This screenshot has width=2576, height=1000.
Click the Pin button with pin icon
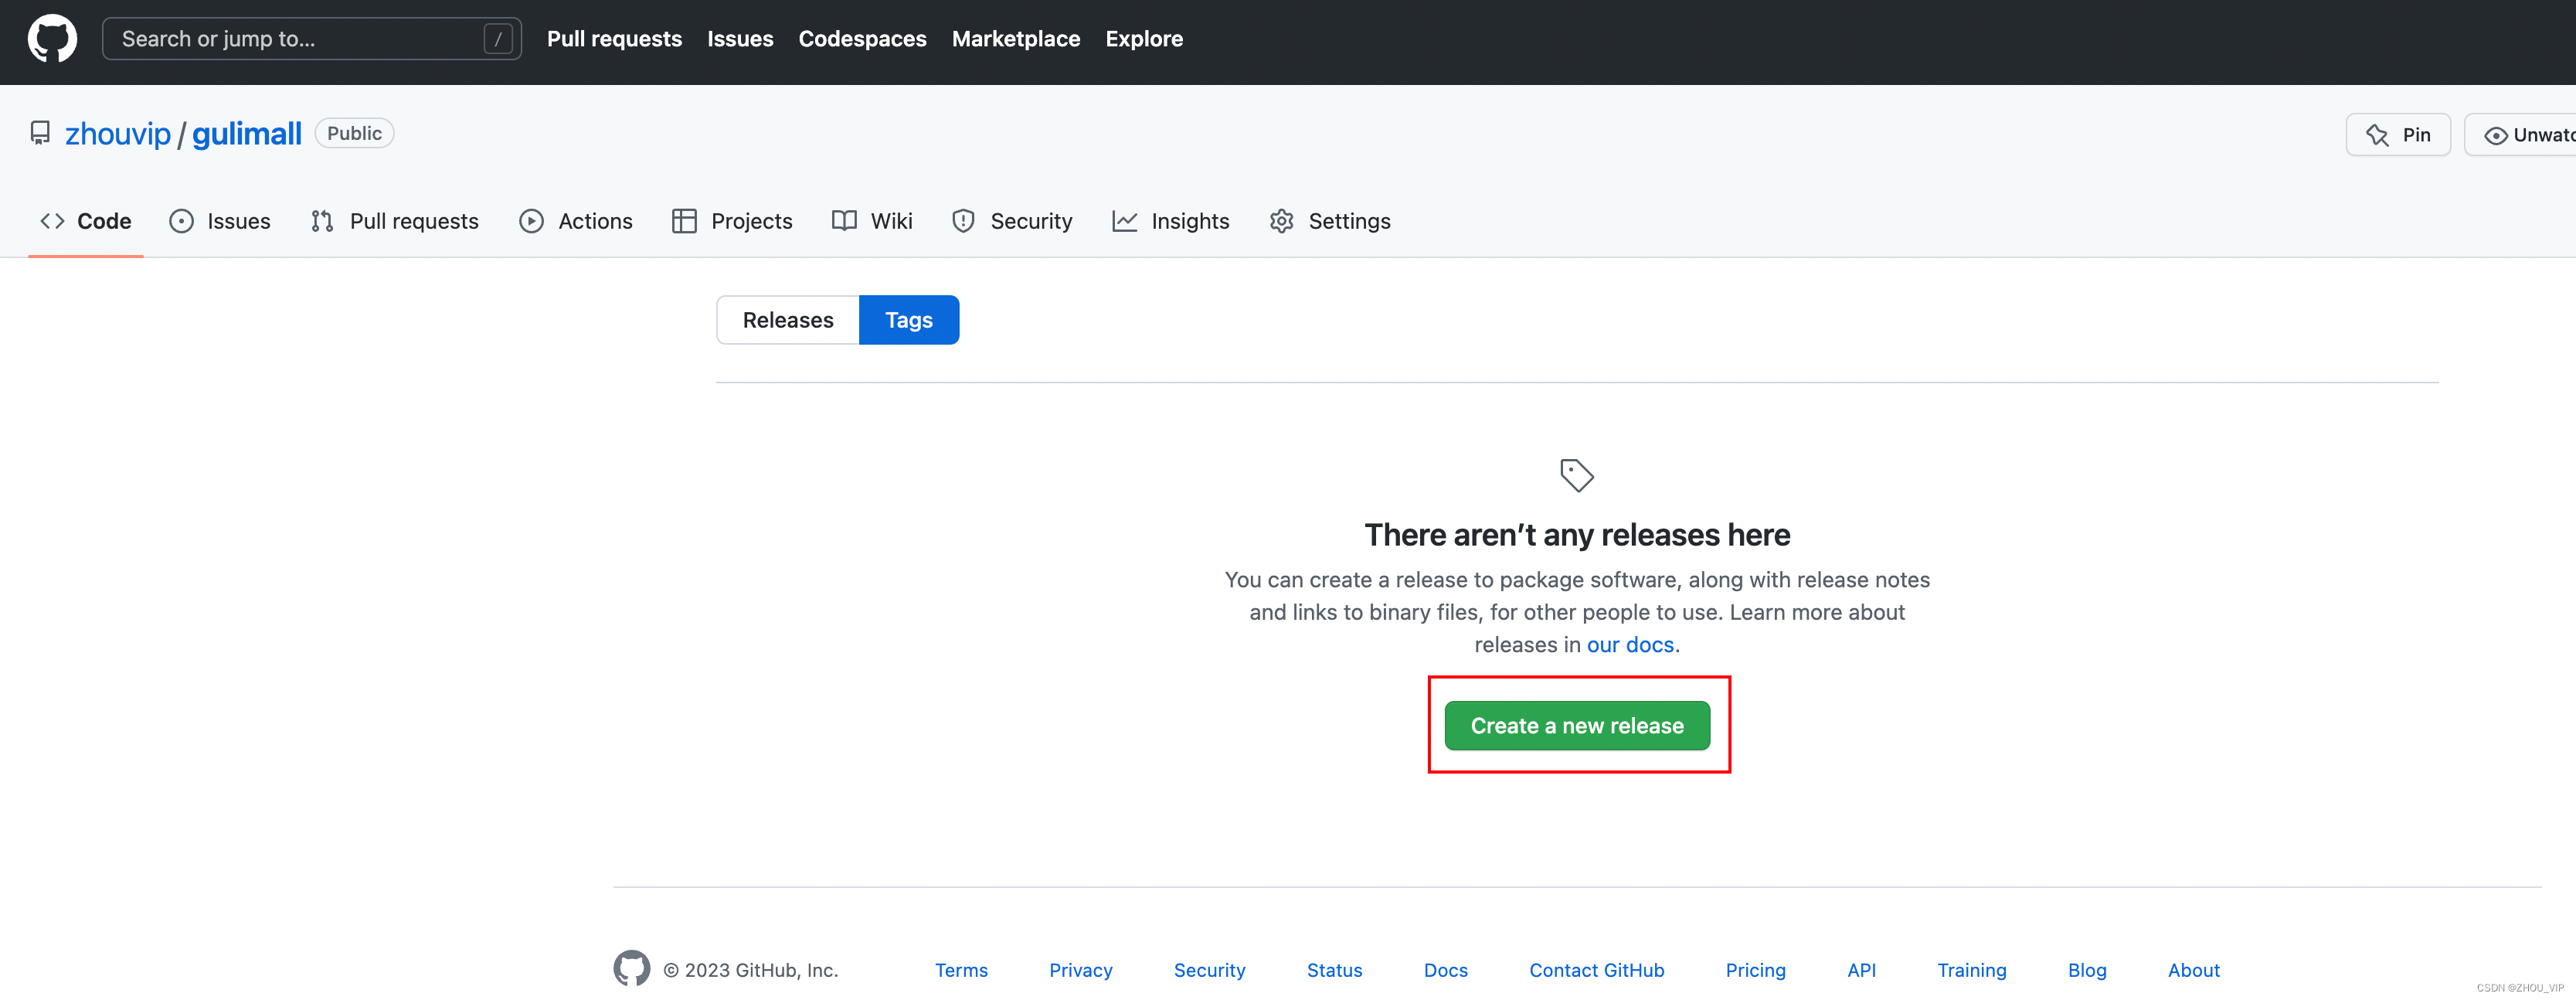[x=2397, y=135]
